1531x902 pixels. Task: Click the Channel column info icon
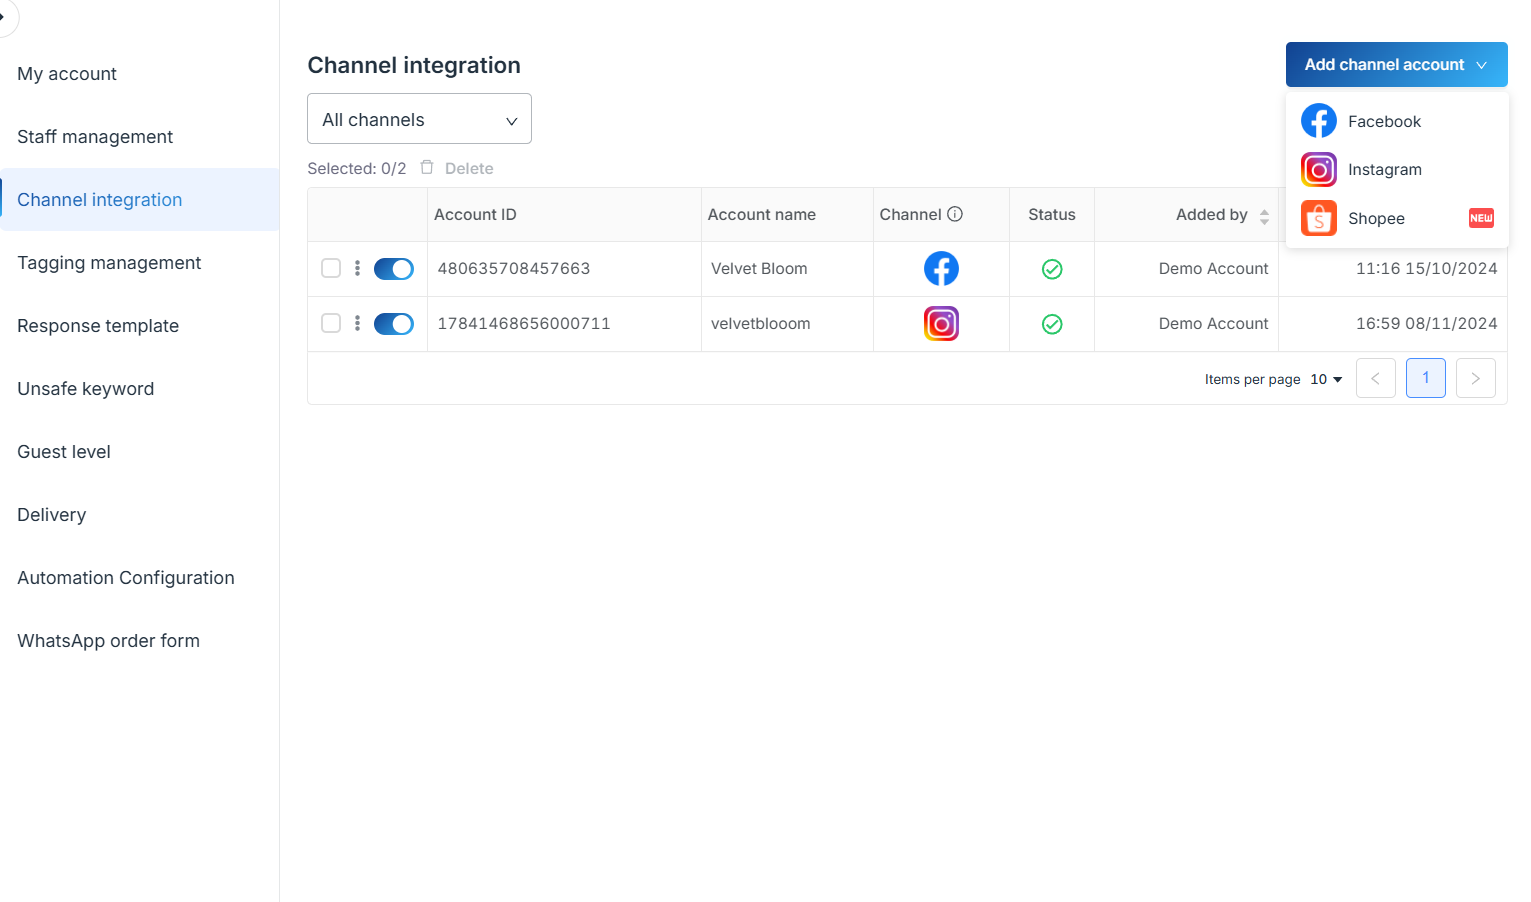955,214
